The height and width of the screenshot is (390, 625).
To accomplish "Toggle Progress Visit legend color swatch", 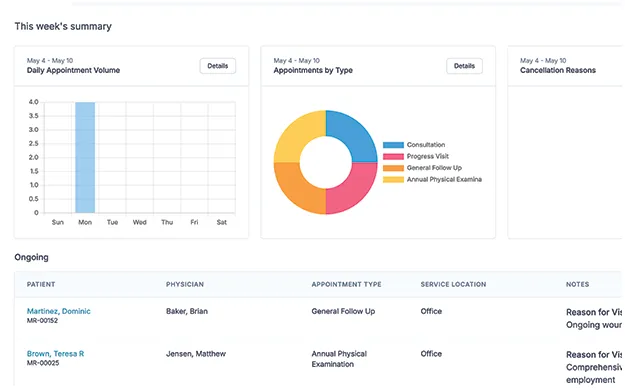I will (x=393, y=156).
